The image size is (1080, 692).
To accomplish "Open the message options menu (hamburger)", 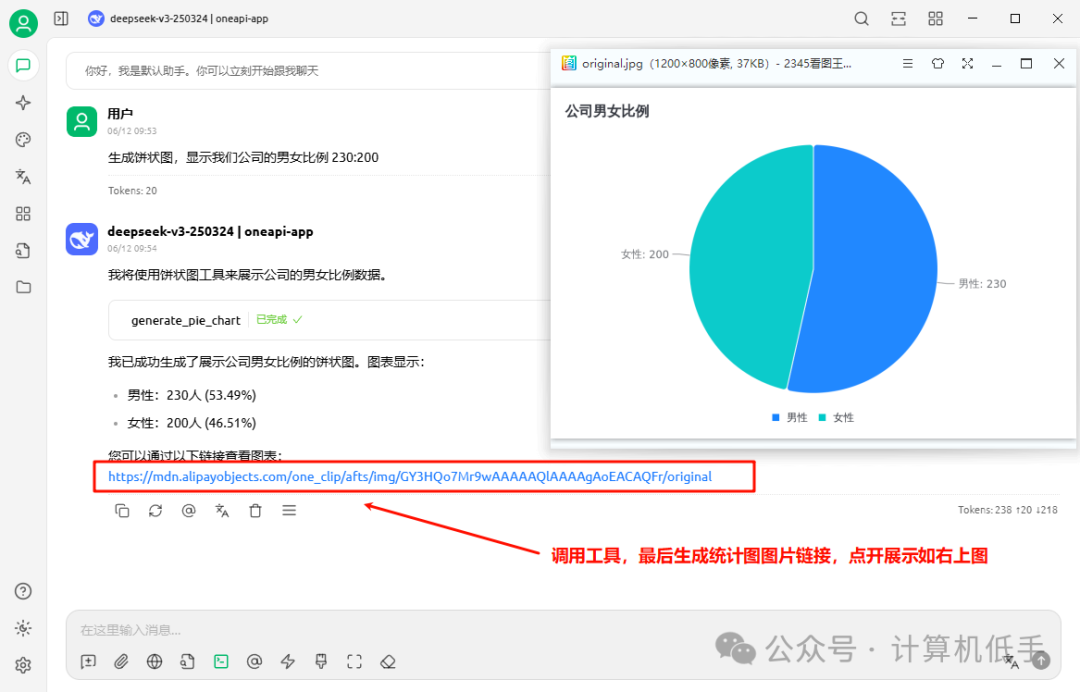I will click(289, 510).
